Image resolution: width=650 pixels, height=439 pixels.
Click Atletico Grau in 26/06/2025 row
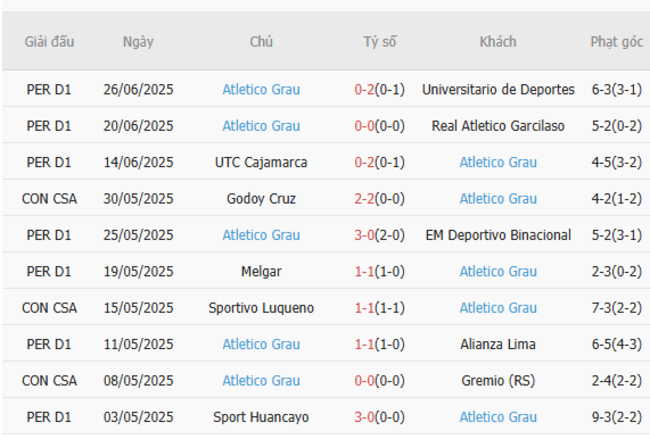point(261,89)
